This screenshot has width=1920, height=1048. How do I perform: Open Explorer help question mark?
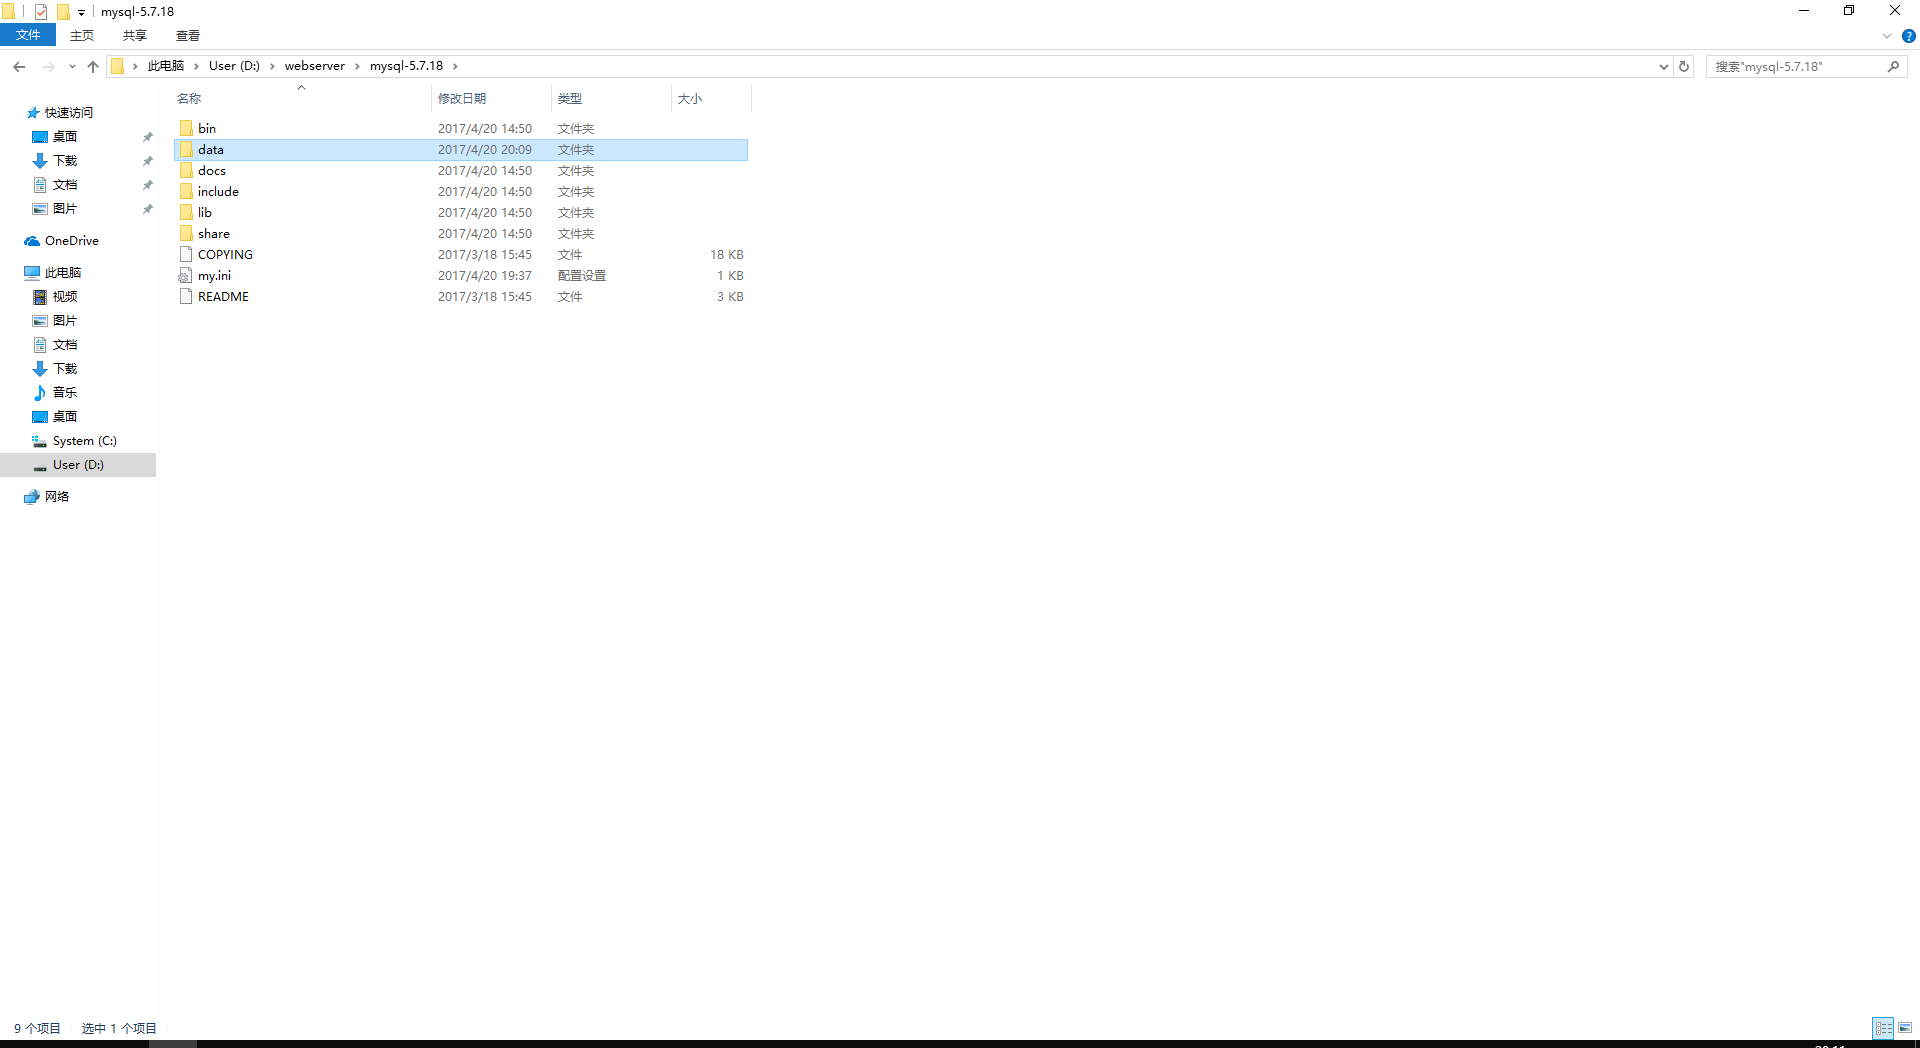1908,36
